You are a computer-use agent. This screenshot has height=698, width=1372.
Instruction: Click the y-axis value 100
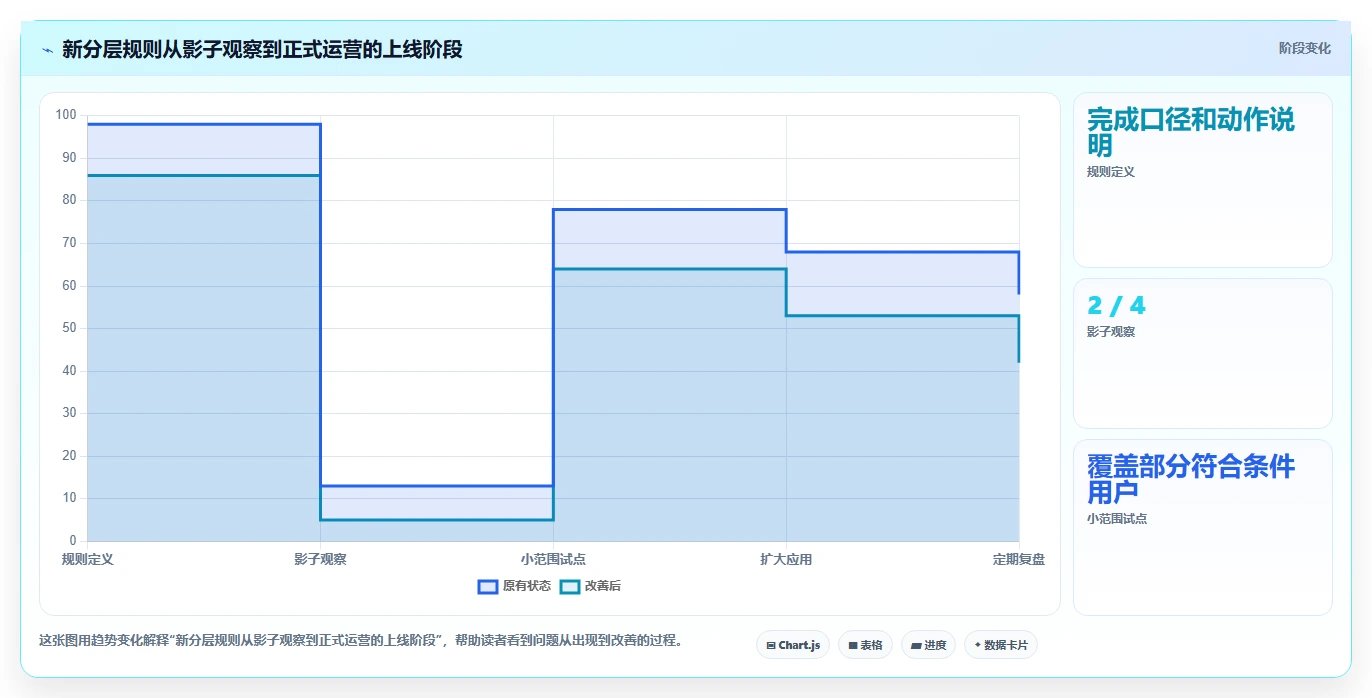66,115
